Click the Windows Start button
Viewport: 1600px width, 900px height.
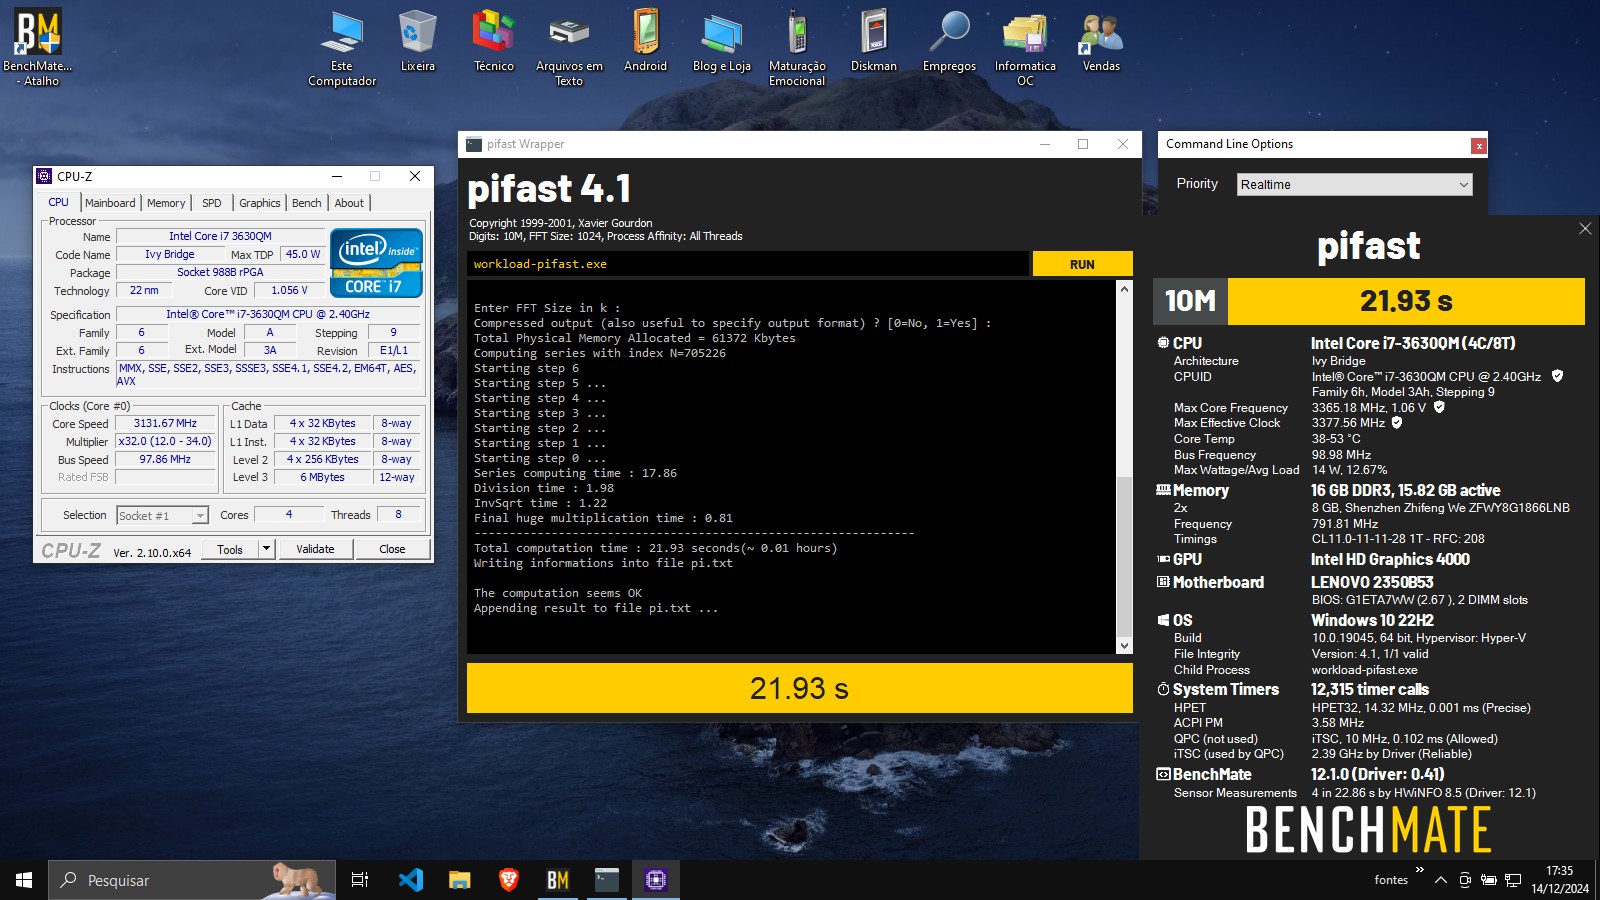coord(24,880)
